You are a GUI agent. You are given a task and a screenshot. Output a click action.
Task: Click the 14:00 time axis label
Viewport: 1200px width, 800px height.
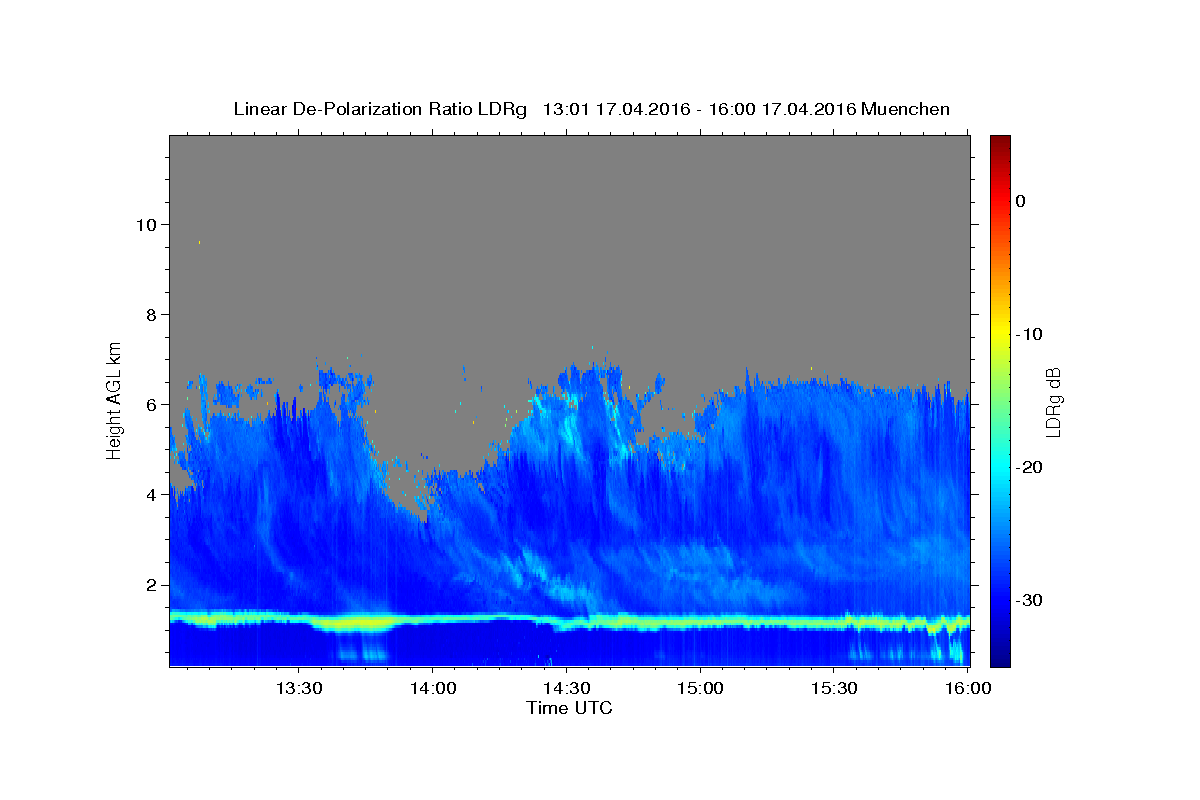432,689
